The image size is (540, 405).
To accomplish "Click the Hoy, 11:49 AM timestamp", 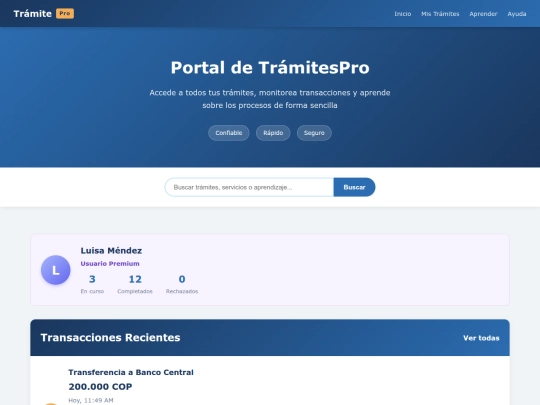I will click(91, 400).
